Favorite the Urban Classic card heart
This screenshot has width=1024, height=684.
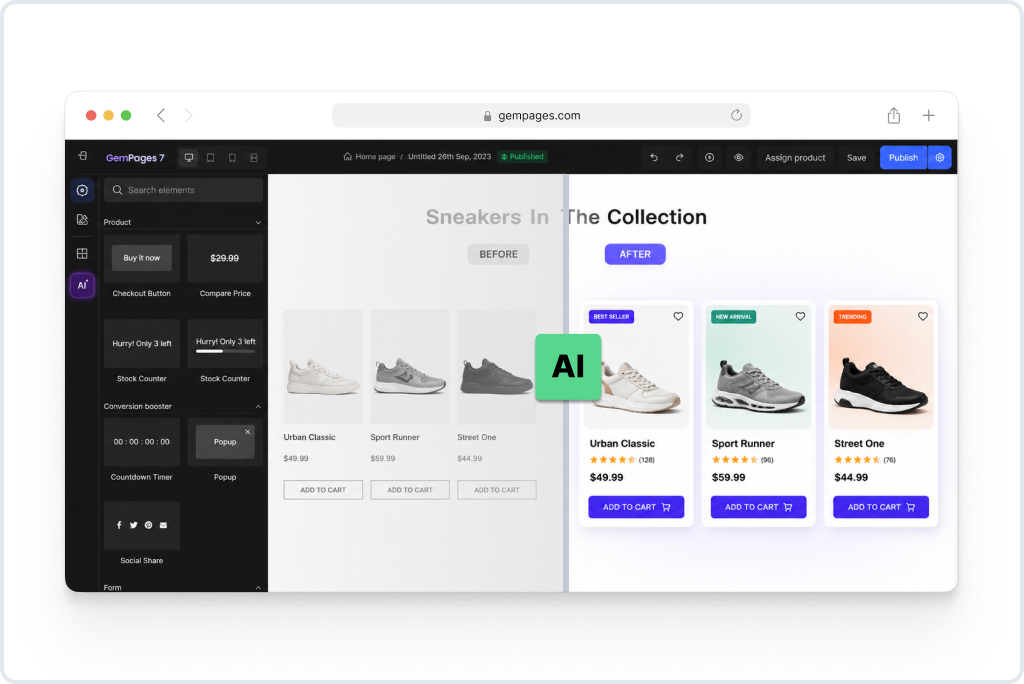(678, 316)
